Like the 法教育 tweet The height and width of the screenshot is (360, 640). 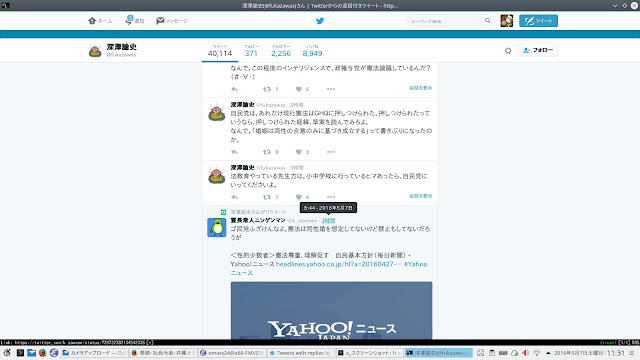click(299, 197)
